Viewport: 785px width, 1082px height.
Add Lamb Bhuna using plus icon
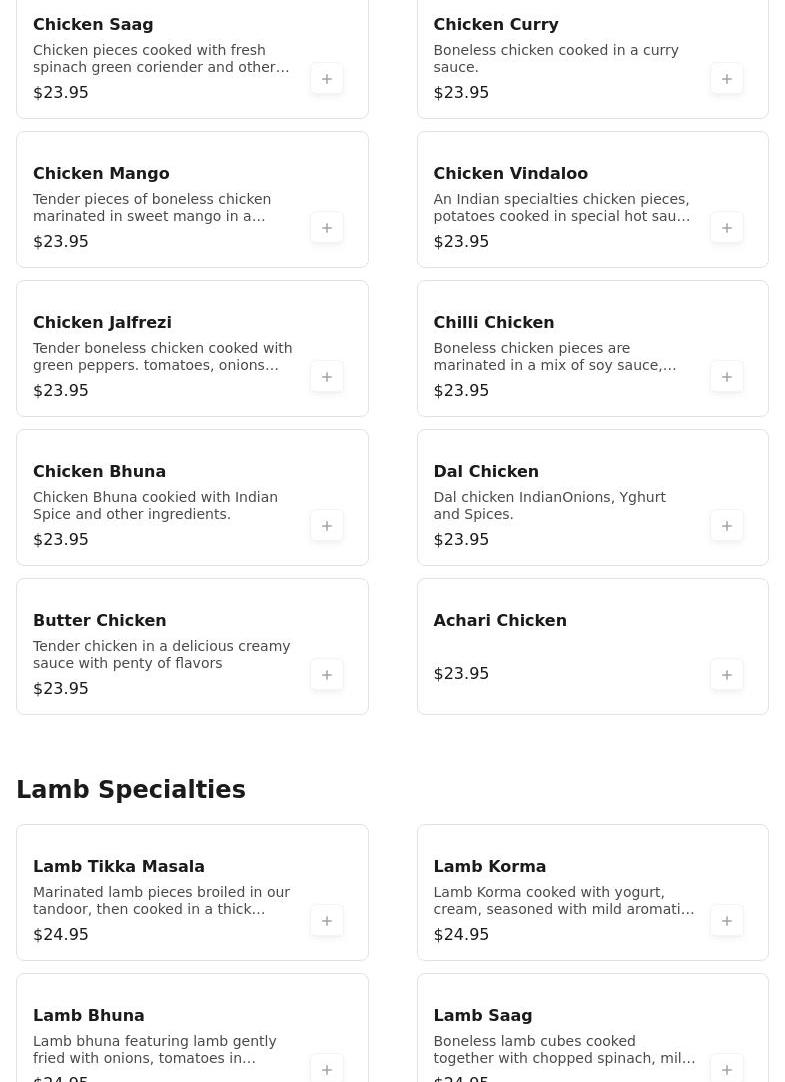click(x=327, y=1069)
